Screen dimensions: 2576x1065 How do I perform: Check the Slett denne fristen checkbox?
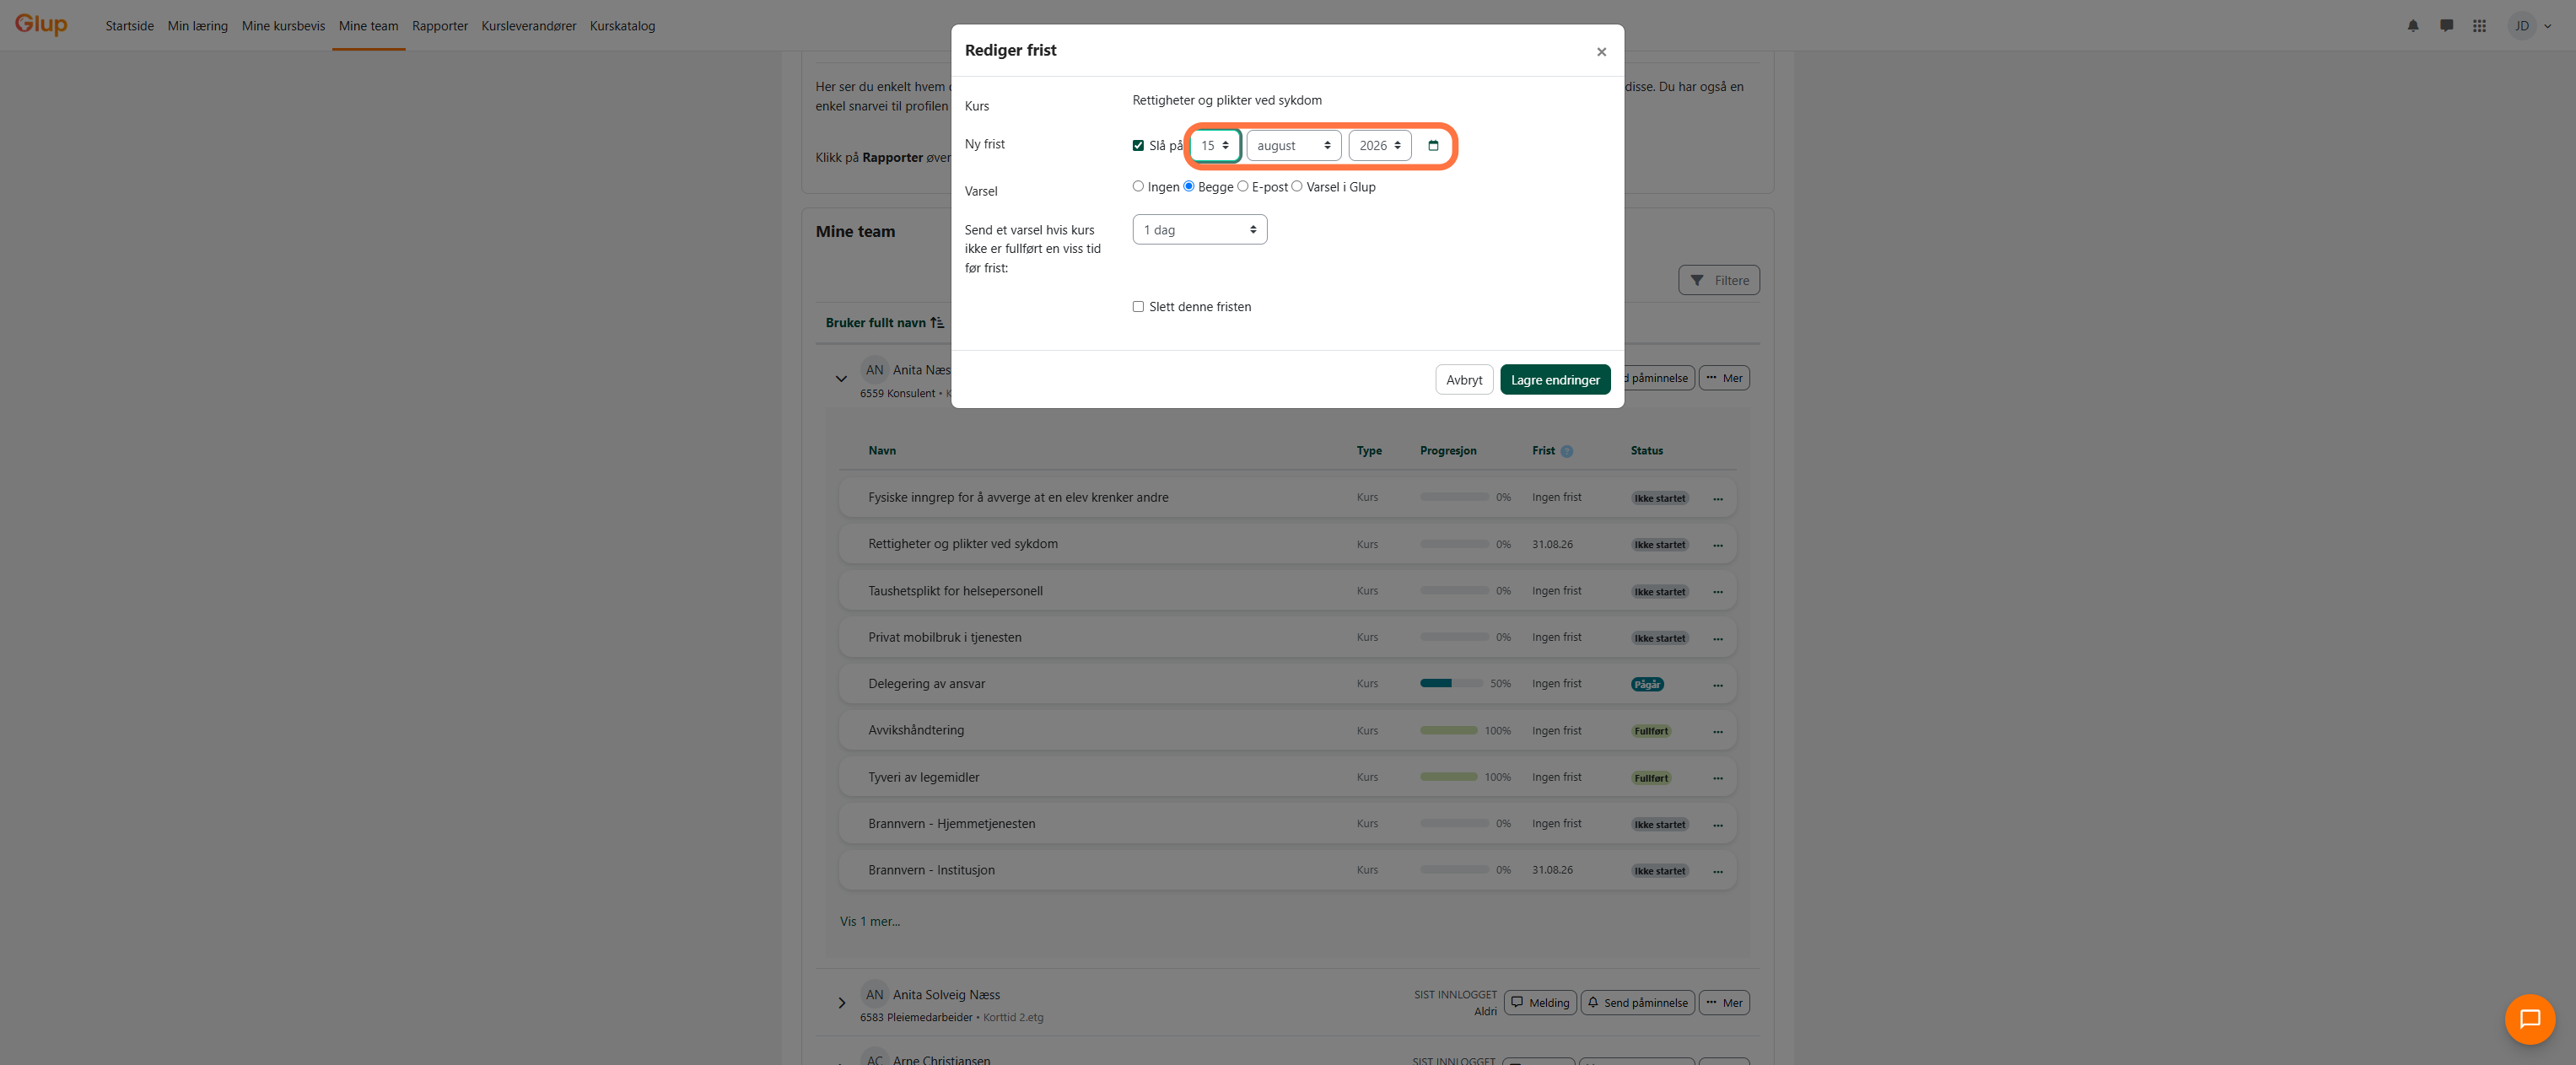pyautogui.click(x=1137, y=307)
